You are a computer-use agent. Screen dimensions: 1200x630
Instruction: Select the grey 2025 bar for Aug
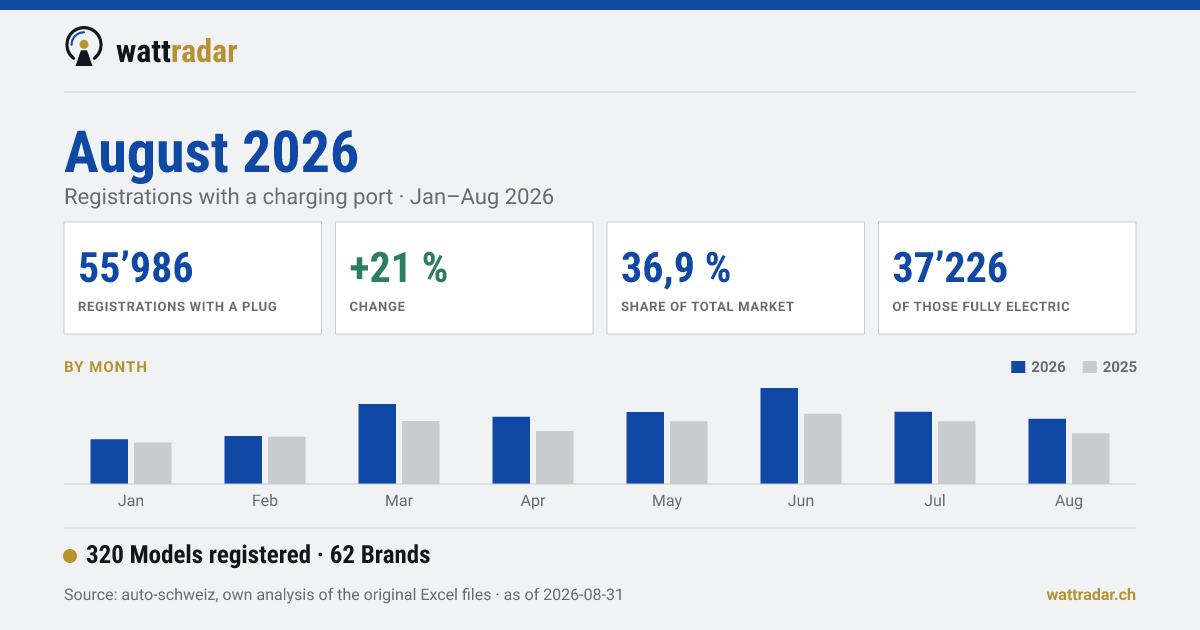pyautogui.click(x=1091, y=458)
